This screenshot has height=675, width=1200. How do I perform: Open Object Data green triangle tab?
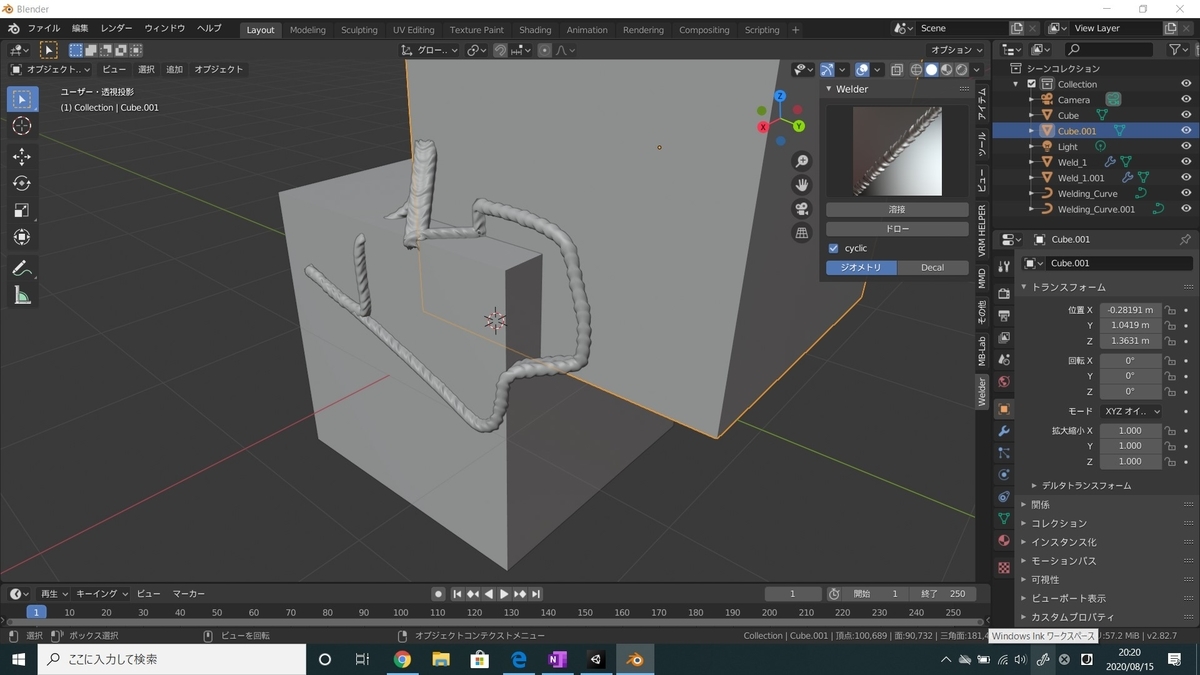(x=1004, y=519)
